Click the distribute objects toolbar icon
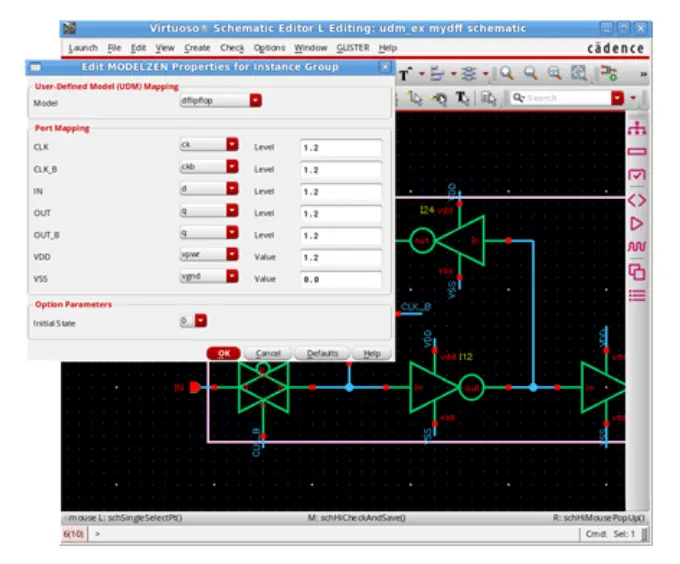Viewport: 680px width, 564px height. pos(469,74)
